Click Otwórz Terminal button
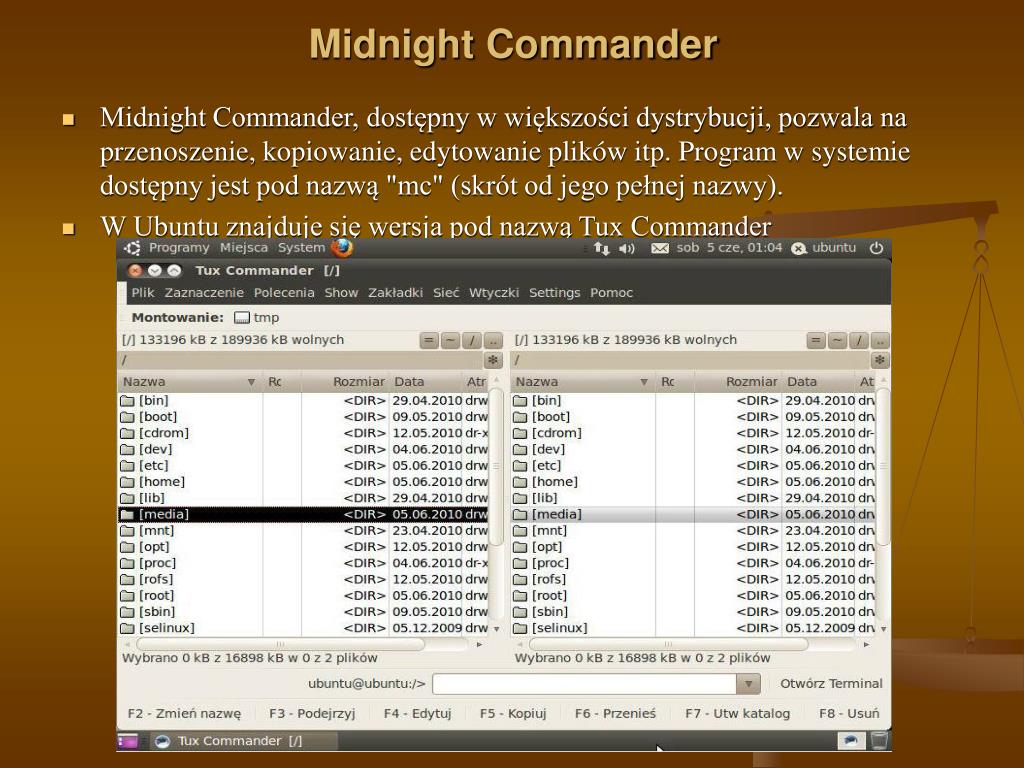Image resolution: width=1024 pixels, height=768 pixels. 831,684
